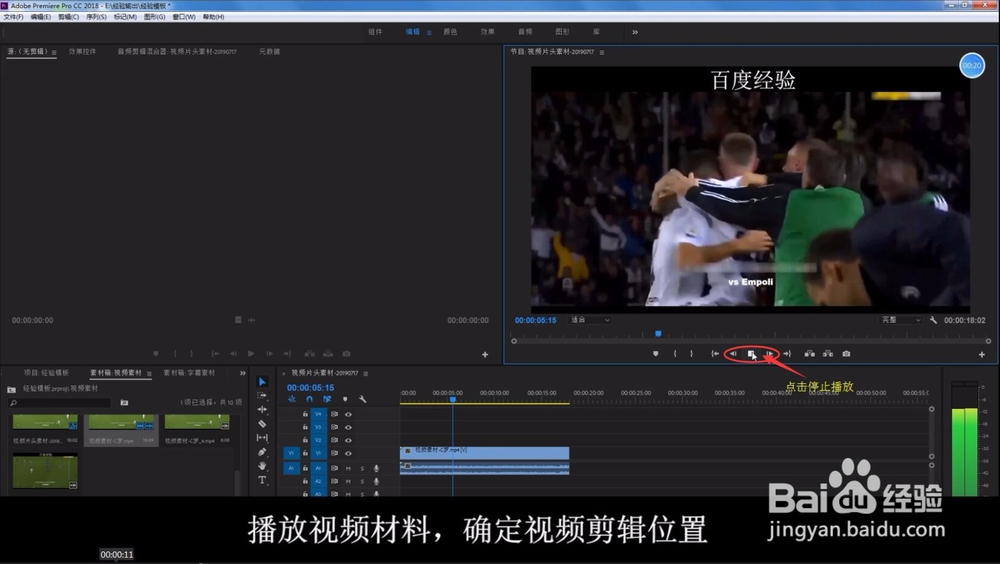The height and width of the screenshot is (564, 1000).
Task: Select the Selection tool arrow
Action: click(262, 382)
